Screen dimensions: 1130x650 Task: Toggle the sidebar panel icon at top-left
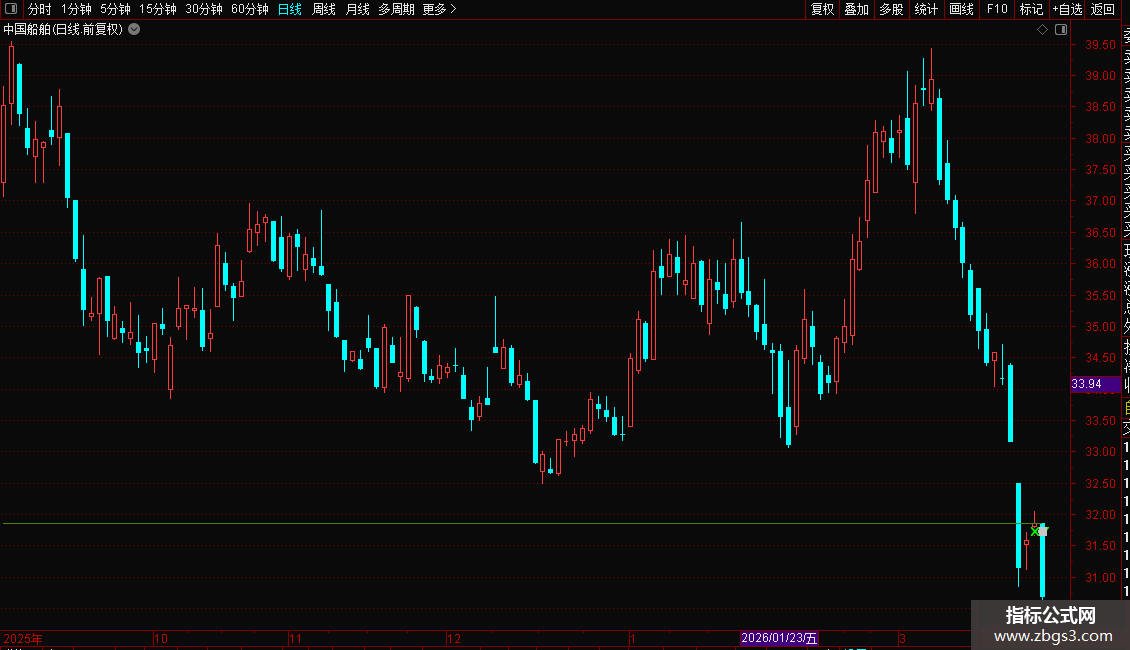tap(11, 9)
